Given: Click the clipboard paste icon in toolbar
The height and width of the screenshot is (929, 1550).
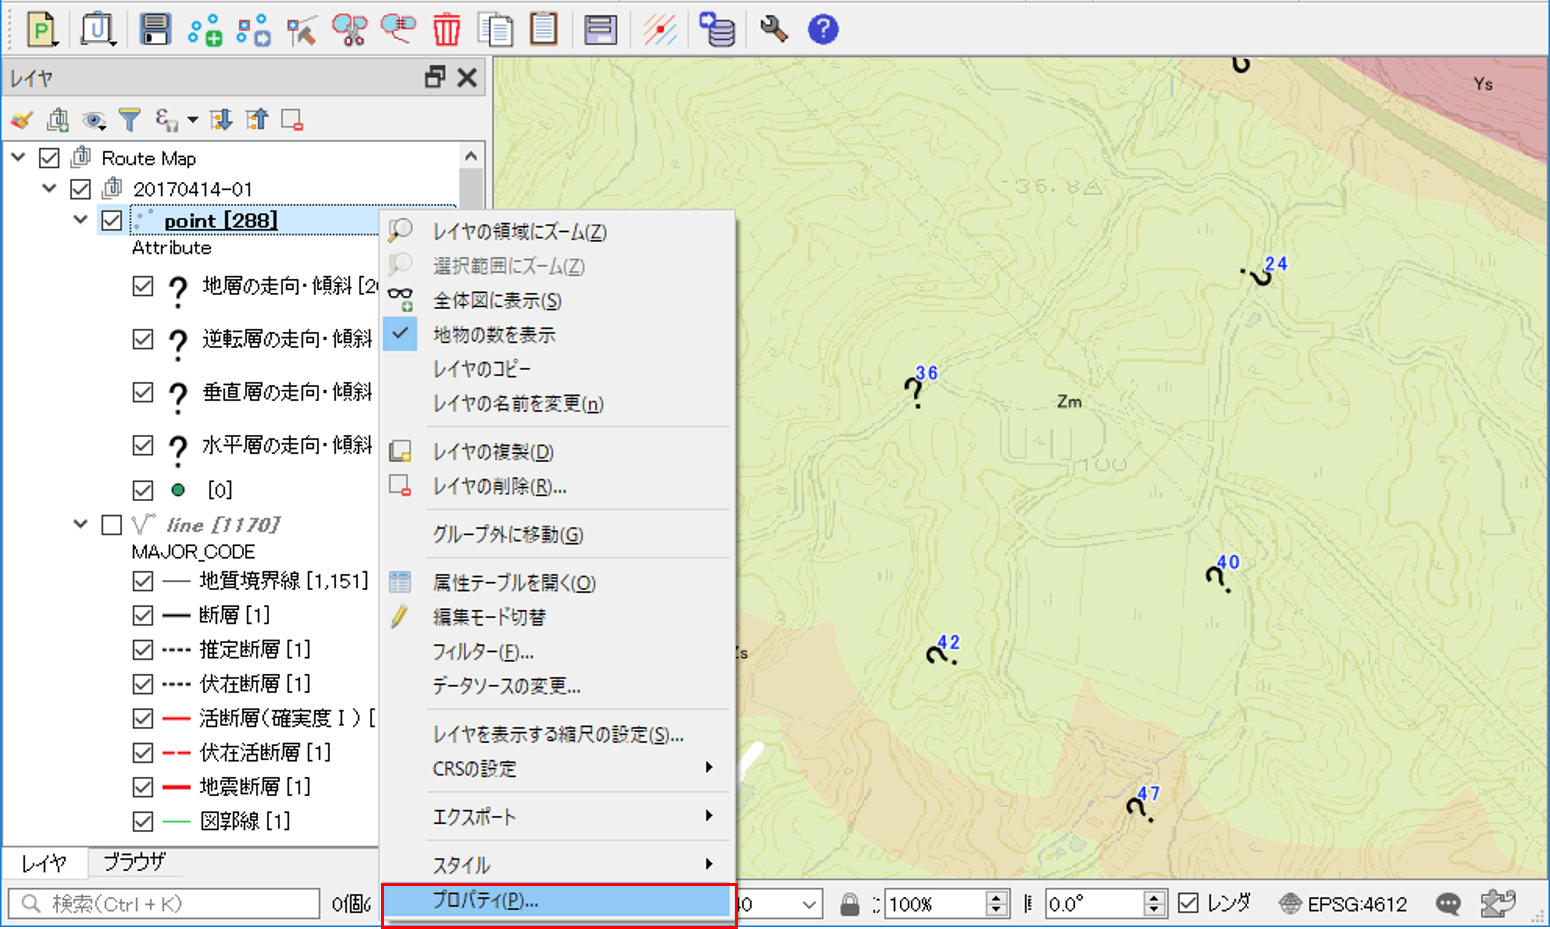Looking at the screenshot, I should pos(544,30).
